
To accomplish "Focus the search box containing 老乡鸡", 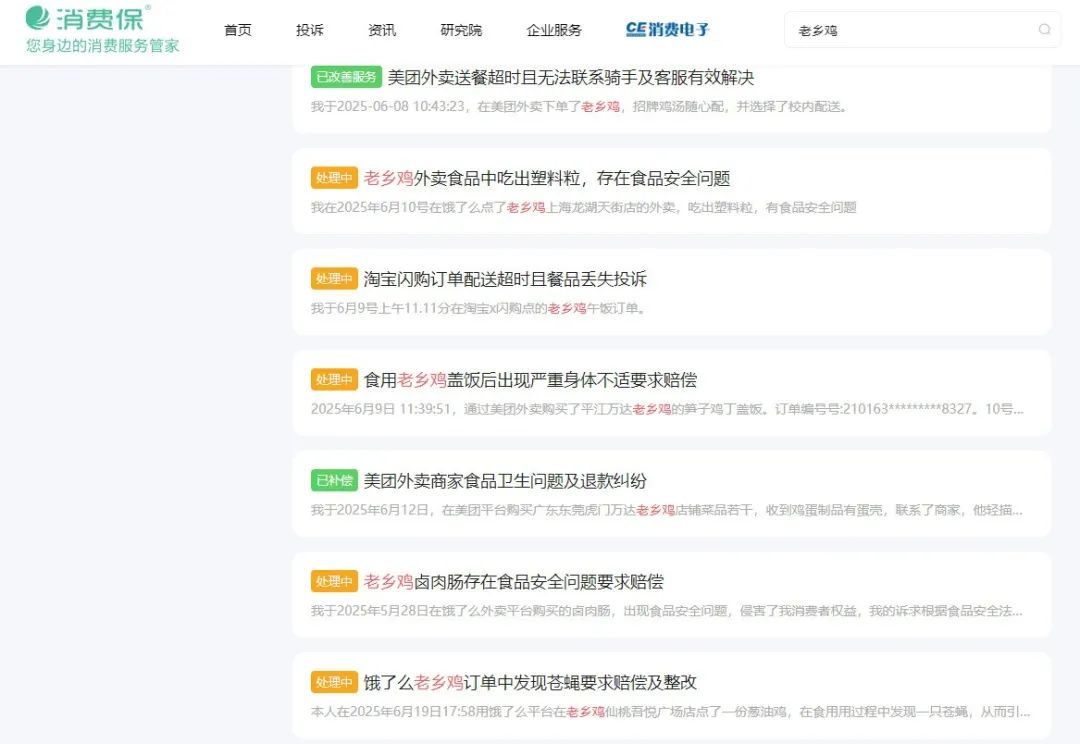I will tap(922, 30).
